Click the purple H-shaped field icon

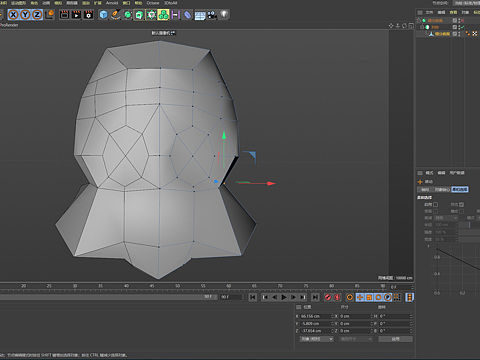176,15
